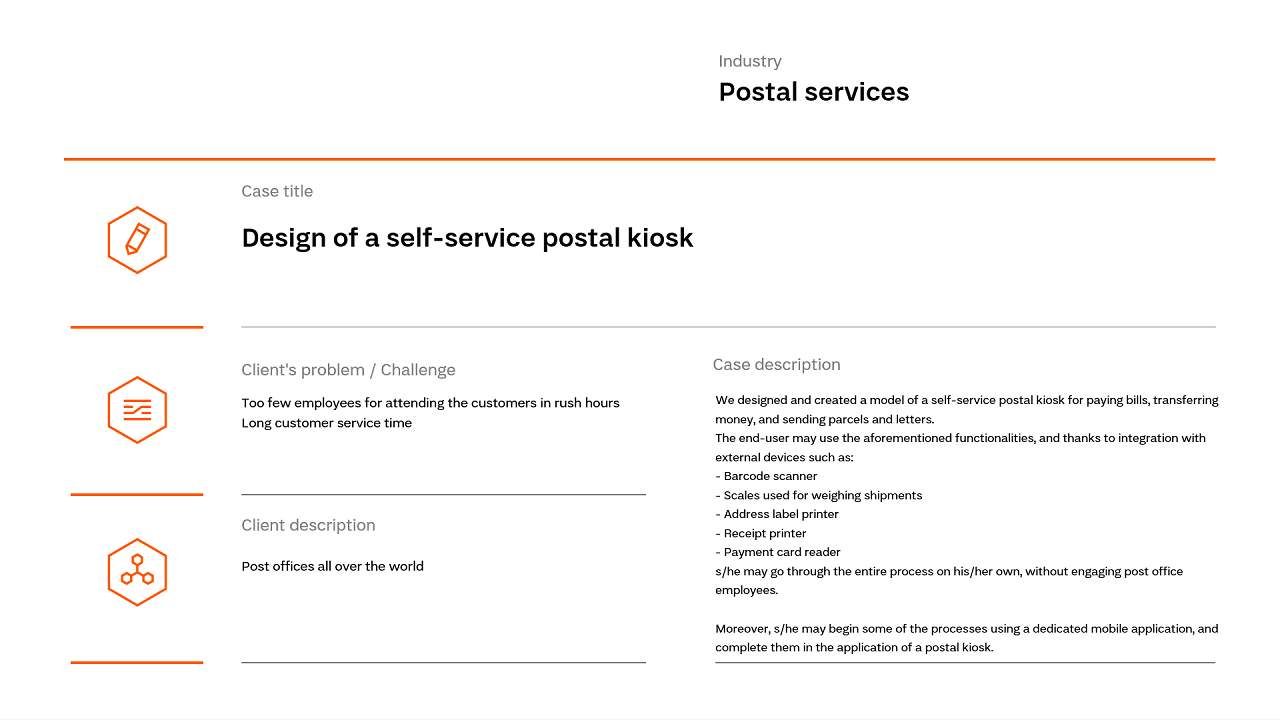Click the pencil hexagon icon
Screen dimensions: 1280x720
click(x=137, y=240)
